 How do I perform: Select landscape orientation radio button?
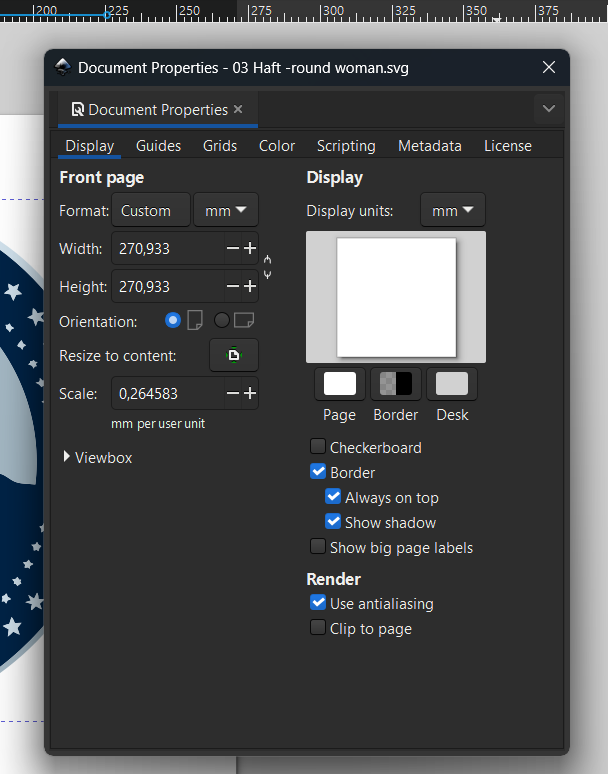pyautogui.click(x=222, y=320)
